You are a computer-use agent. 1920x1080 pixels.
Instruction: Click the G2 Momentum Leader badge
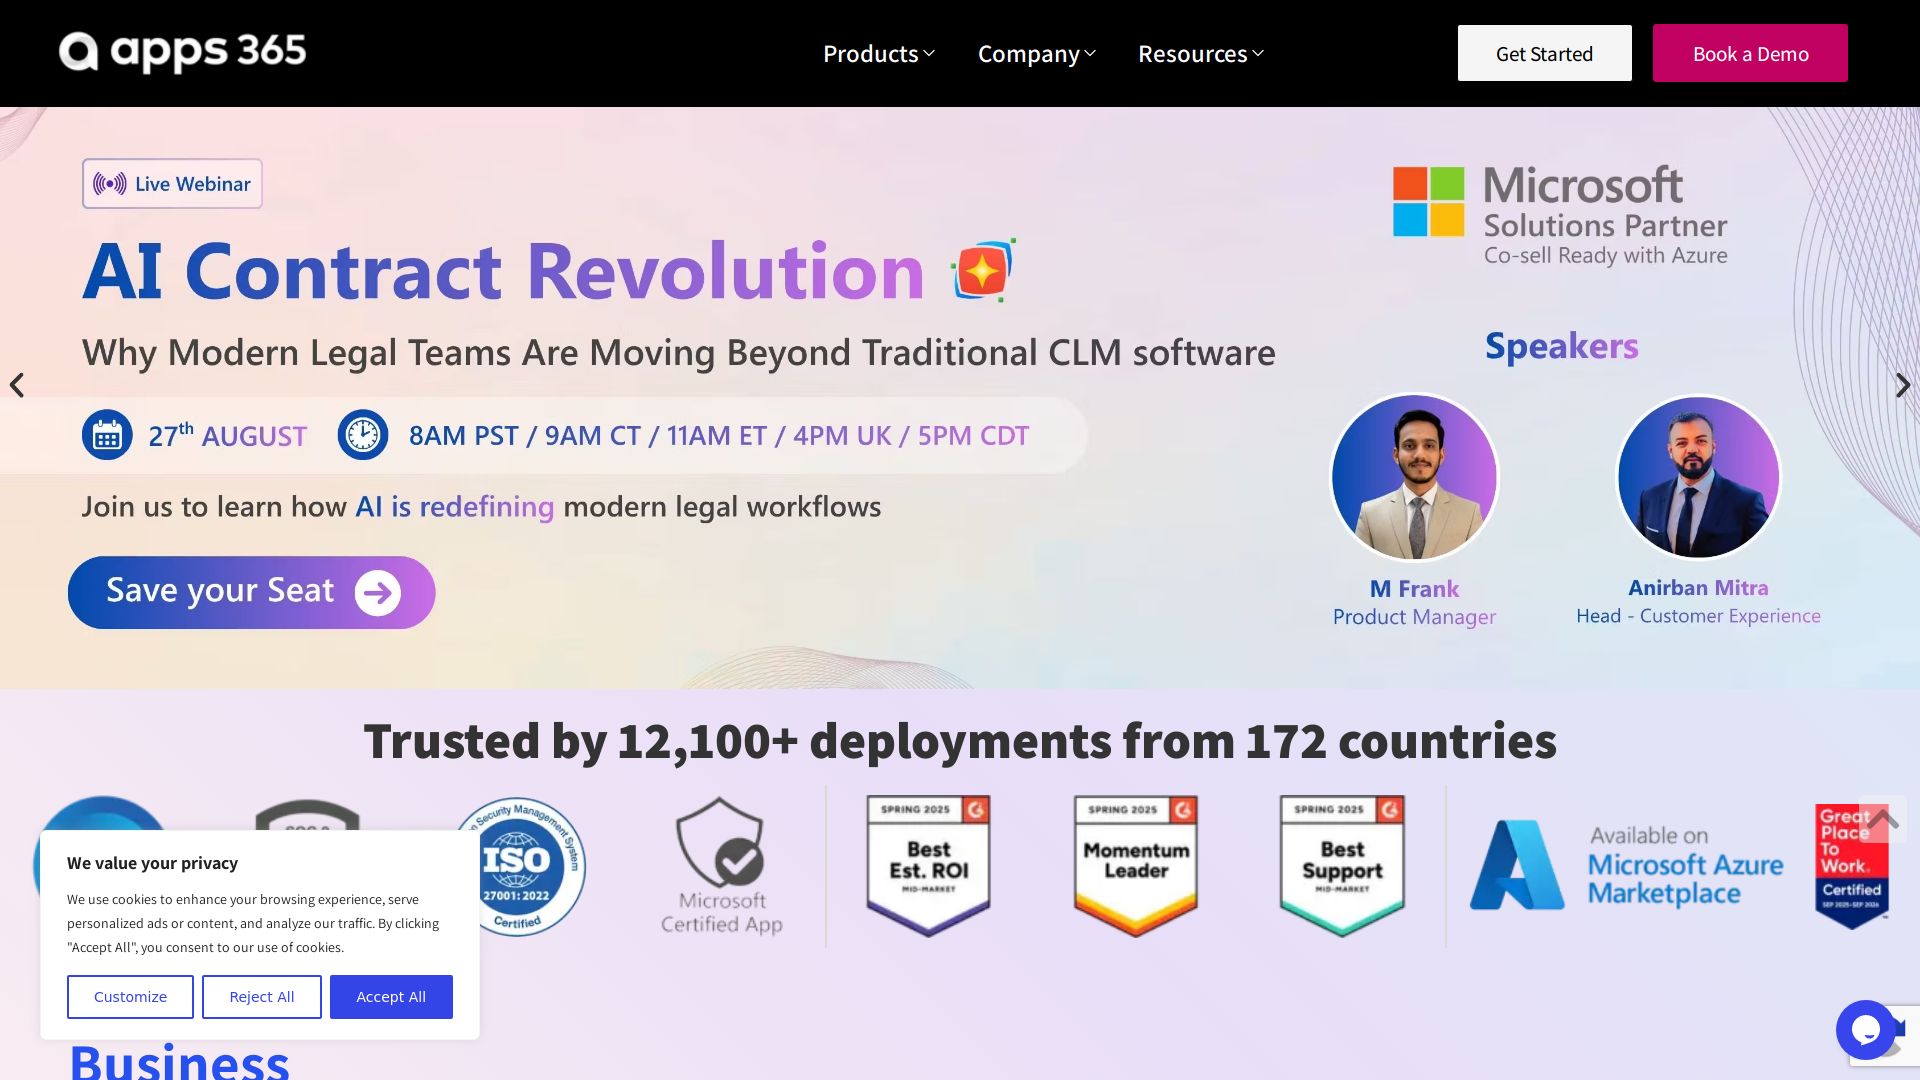[1136, 866]
